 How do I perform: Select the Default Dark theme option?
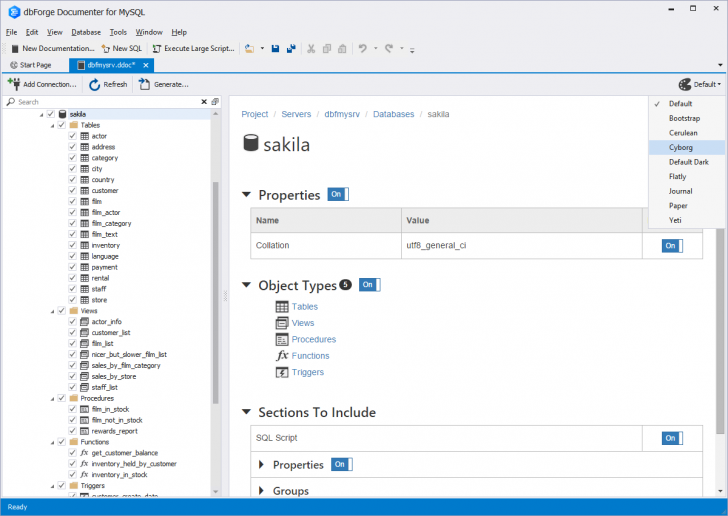tap(687, 162)
